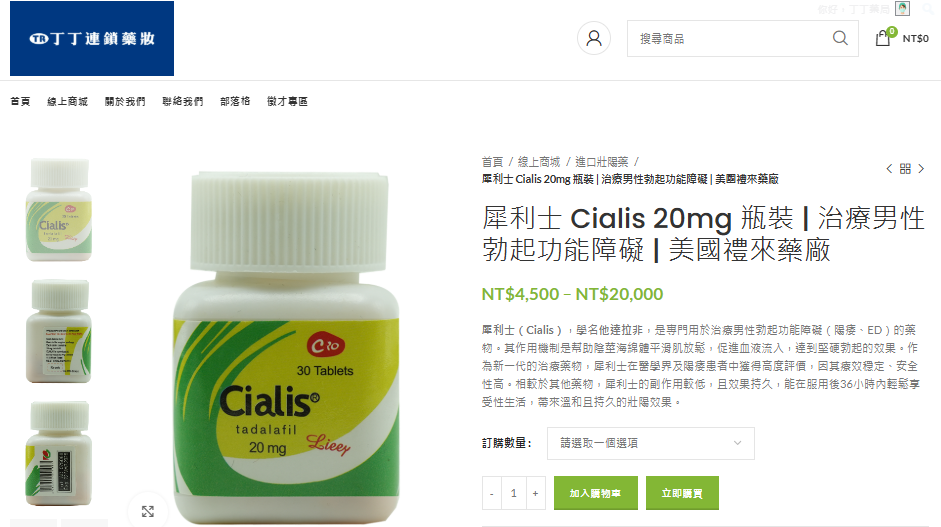Viewport: 941px width, 527px height.
Task: Click the 丁丁連鎖藥妝 logo
Action: tap(92, 38)
